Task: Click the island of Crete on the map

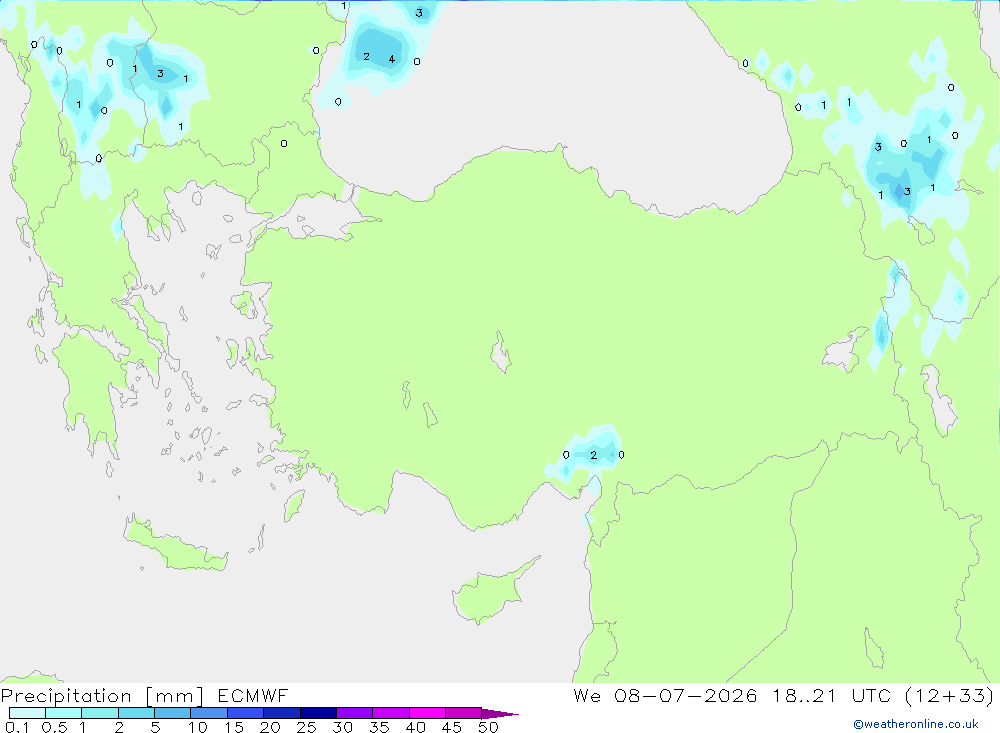Action: 175,545
